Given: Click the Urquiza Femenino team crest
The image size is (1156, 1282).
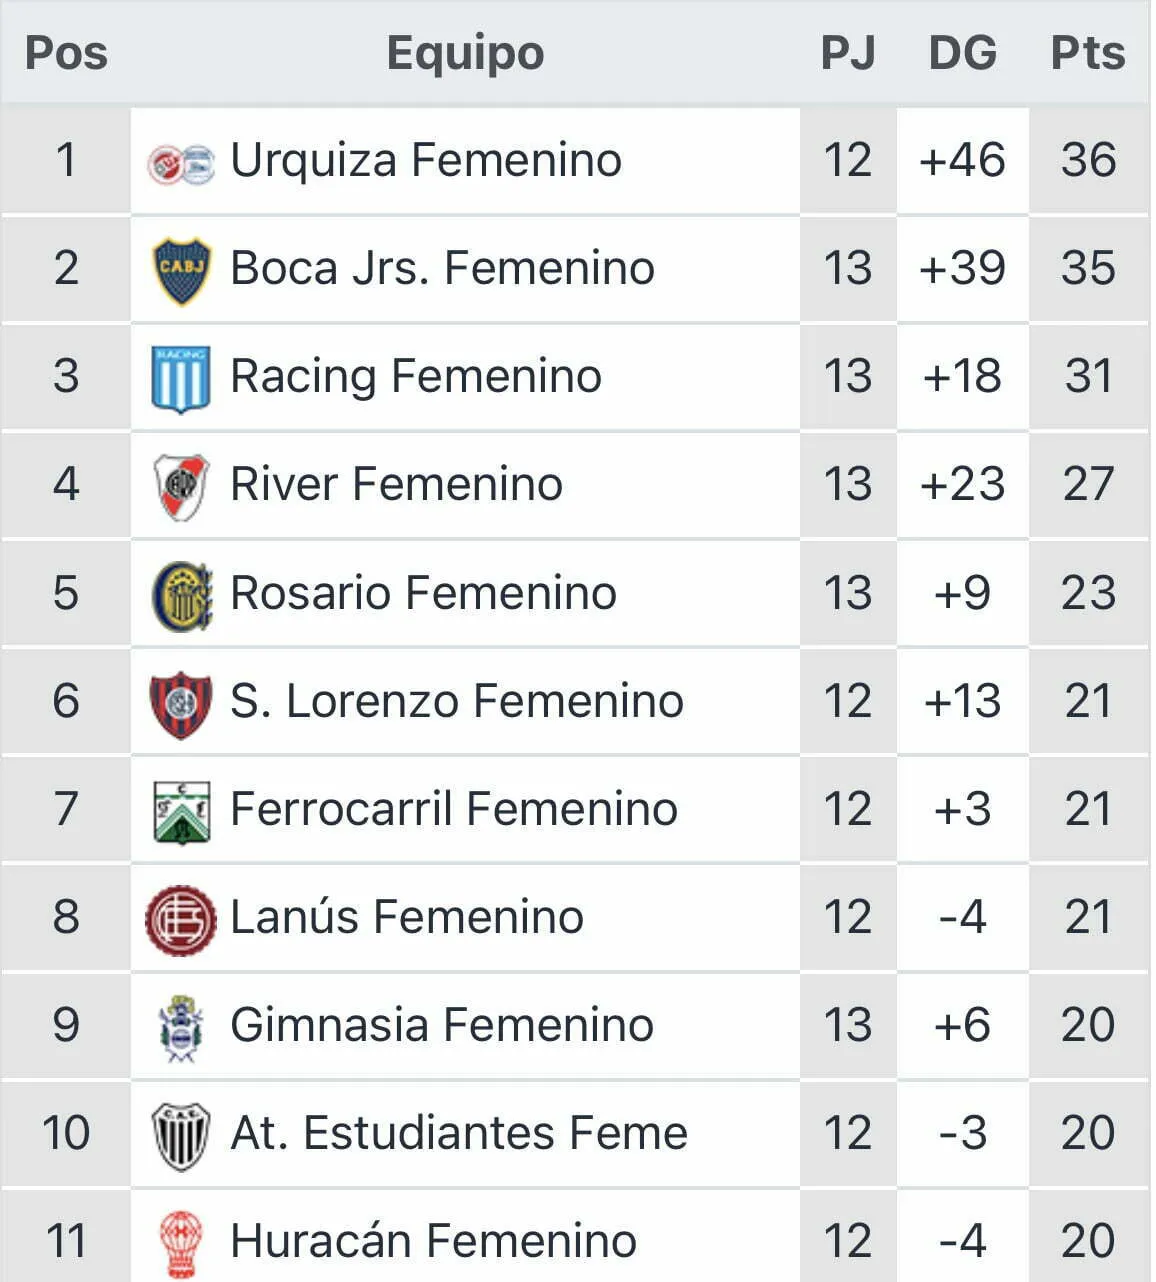Looking at the screenshot, I should (181, 163).
